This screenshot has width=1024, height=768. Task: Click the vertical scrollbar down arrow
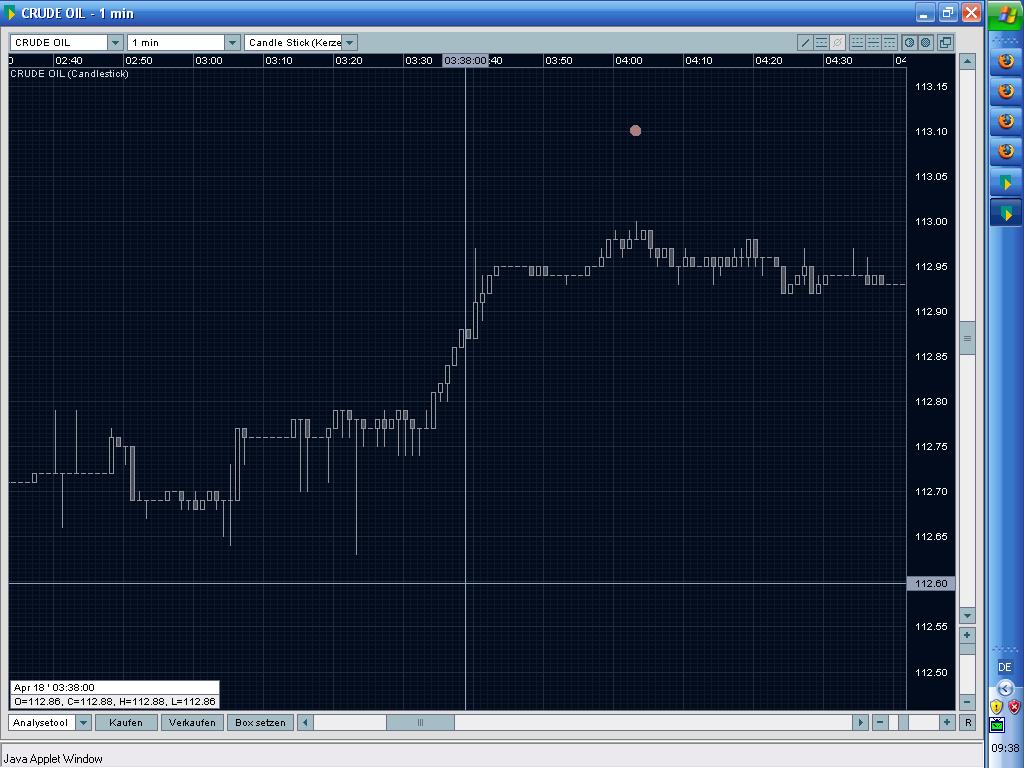point(967,616)
